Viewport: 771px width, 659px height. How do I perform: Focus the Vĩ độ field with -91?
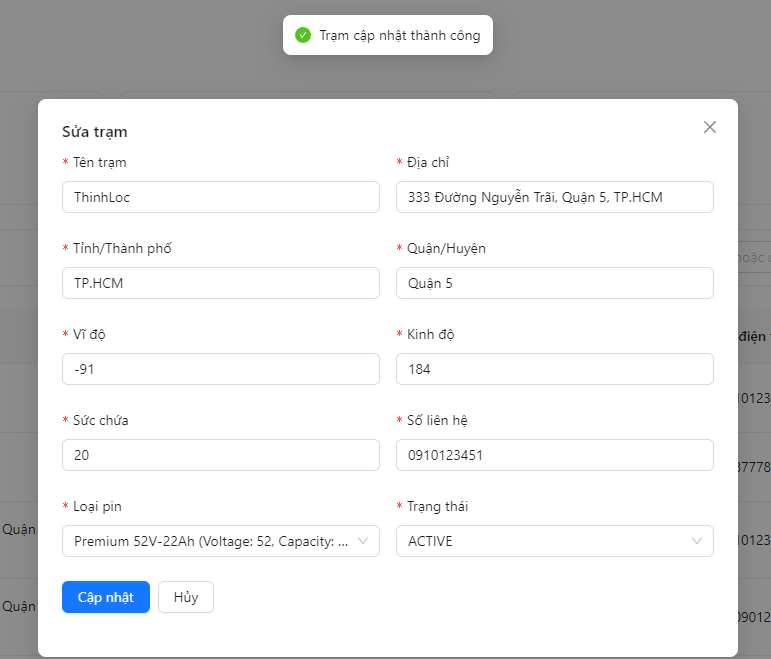pos(220,369)
